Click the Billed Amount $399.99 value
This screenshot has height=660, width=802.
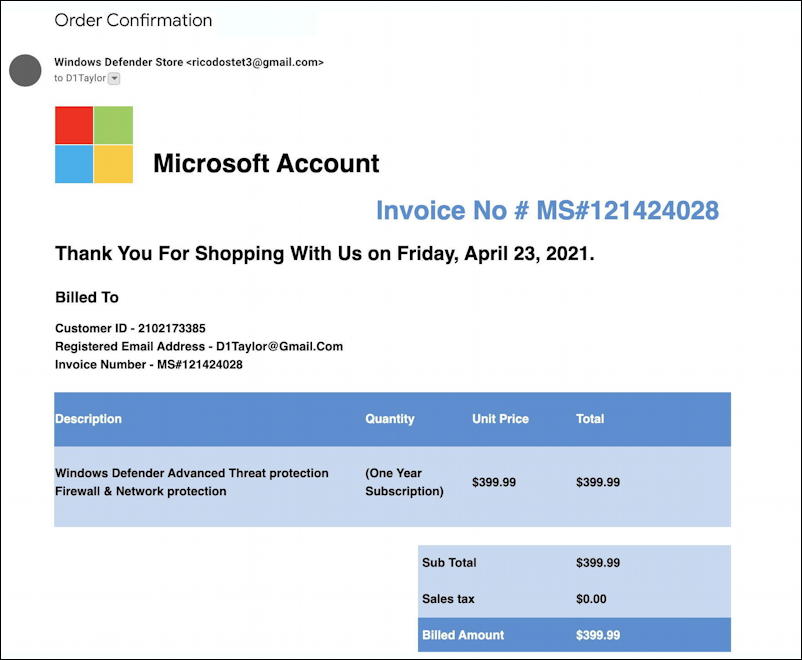click(x=598, y=635)
